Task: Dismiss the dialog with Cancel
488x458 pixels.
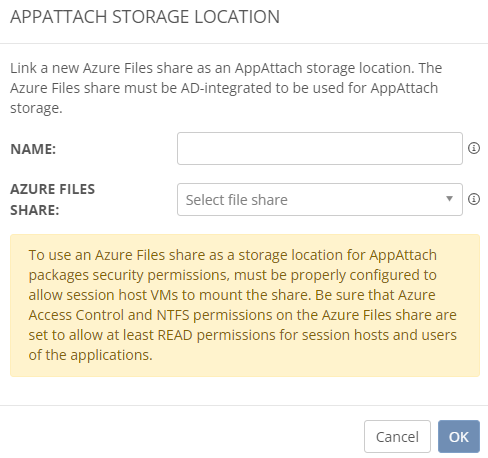Action: [x=397, y=436]
